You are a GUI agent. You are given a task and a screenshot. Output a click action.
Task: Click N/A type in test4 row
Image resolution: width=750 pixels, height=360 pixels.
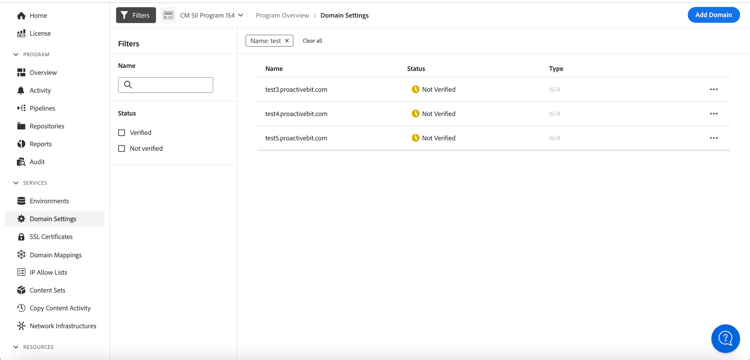pyautogui.click(x=554, y=114)
